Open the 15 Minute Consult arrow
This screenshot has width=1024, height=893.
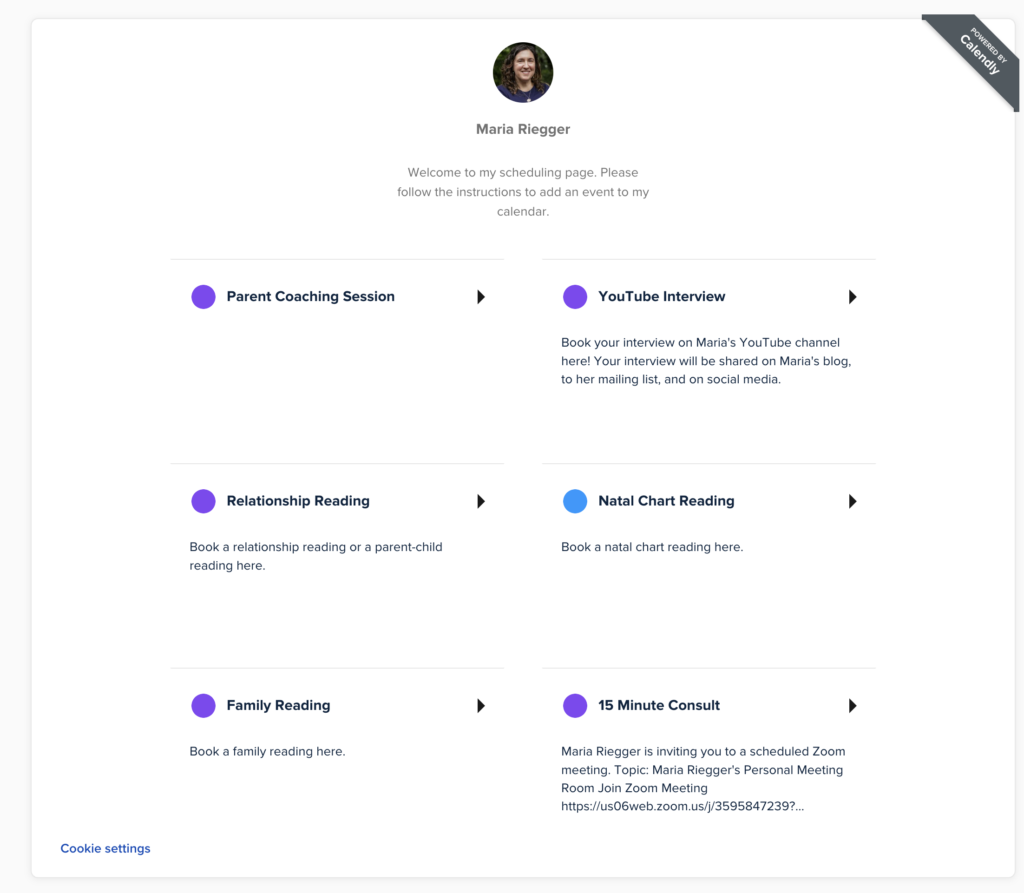point(853,706)
